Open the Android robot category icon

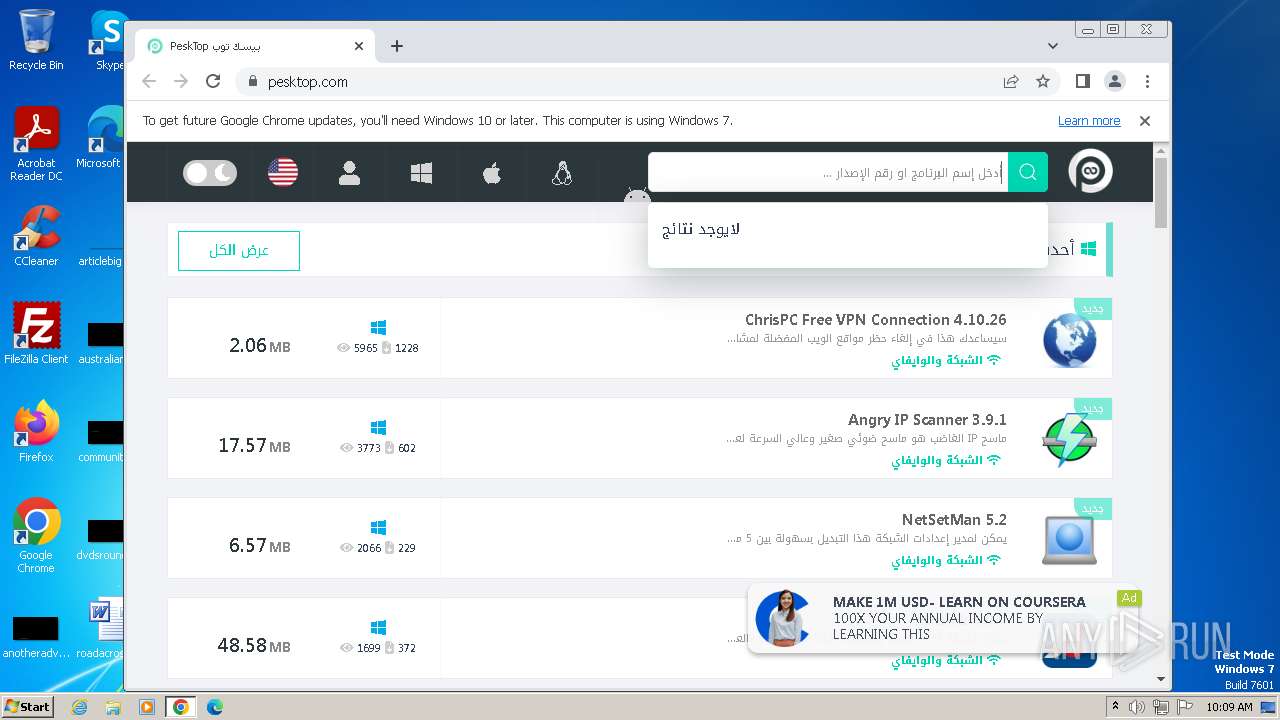[637, 196]
